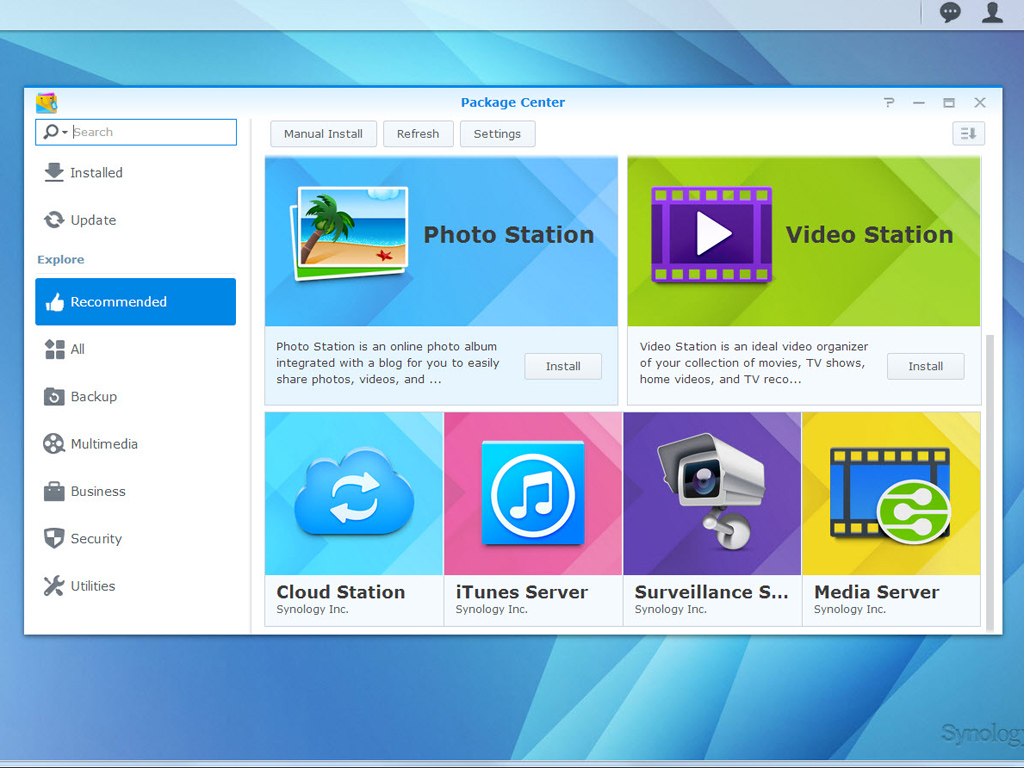Open Package Center Settings button
Screen dimensions: 1024x768
(497, 134)
